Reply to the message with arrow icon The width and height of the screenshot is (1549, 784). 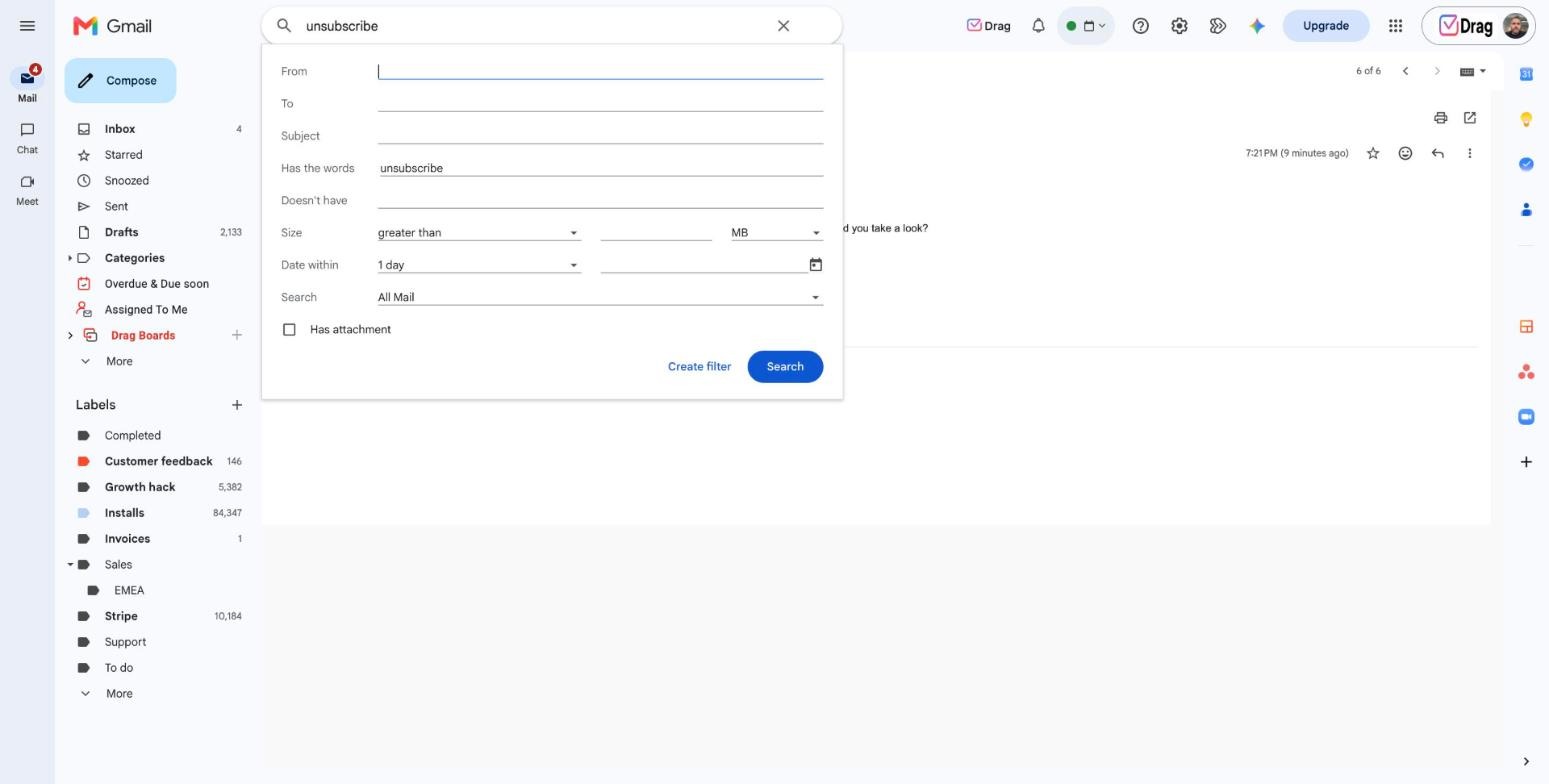(1437, 153)
